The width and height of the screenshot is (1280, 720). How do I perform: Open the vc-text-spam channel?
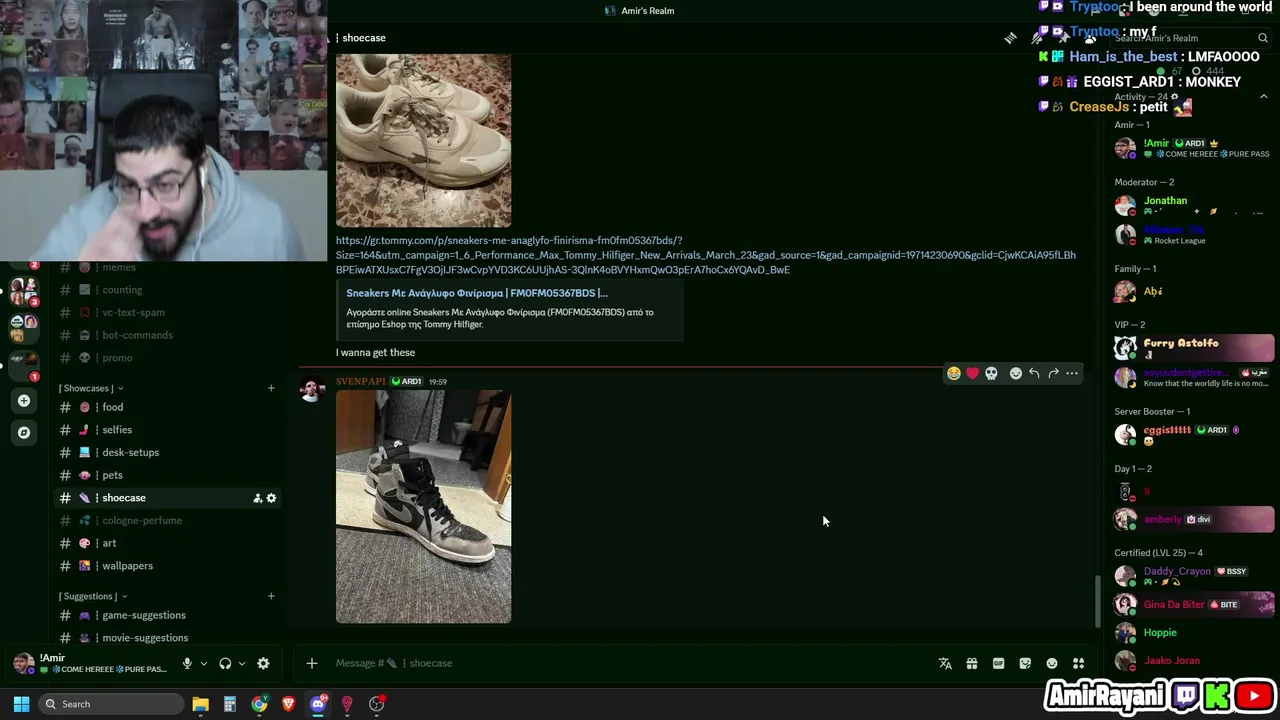pos(168,312)
